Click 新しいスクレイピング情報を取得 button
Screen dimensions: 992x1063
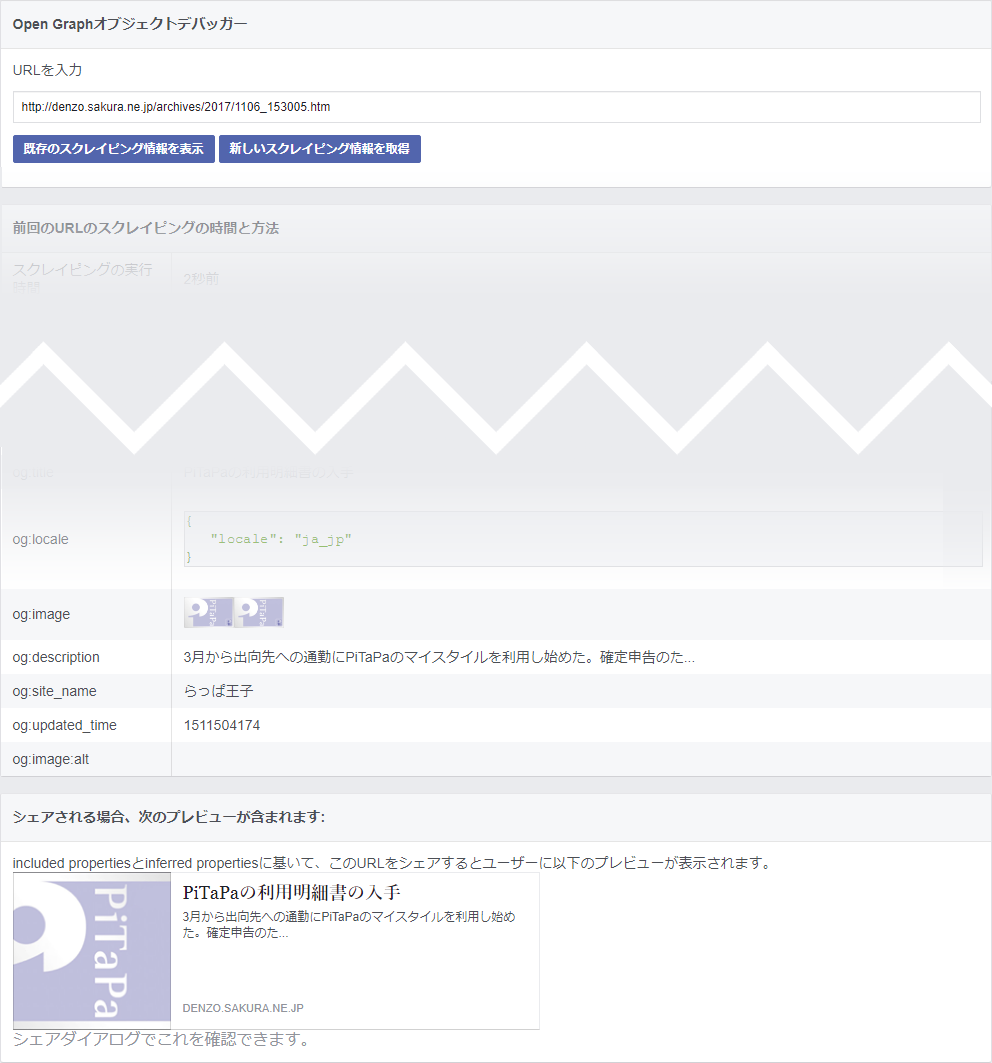tap(320, 149)
